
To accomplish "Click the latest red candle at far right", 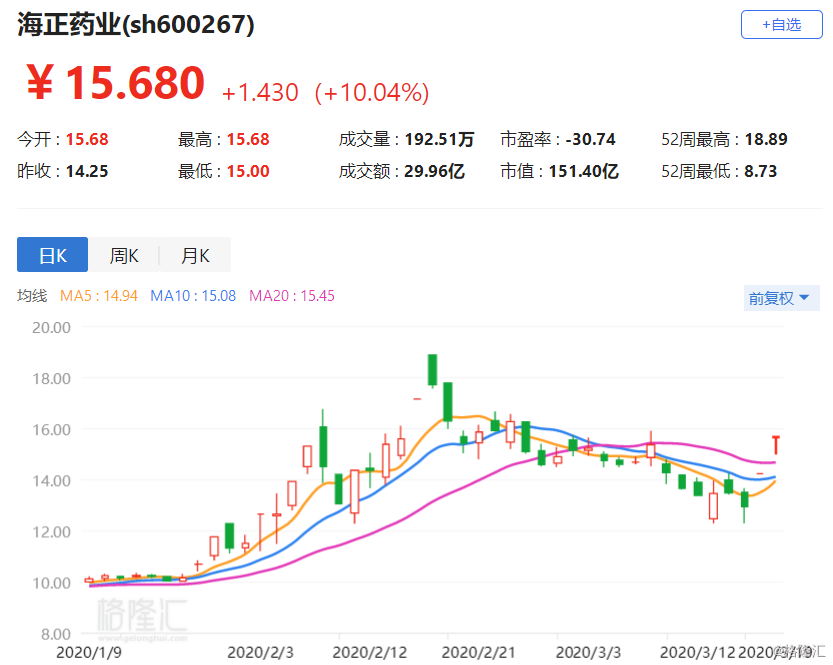I will (x=776, y=444).
